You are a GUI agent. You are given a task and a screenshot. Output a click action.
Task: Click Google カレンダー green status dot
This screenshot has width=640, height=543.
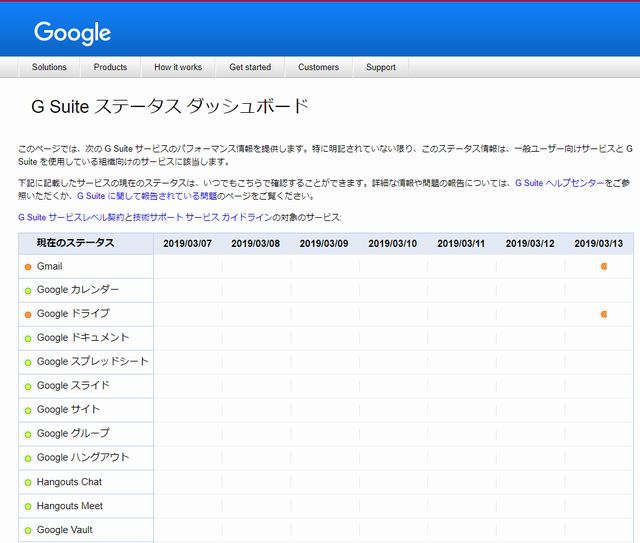(x=28, y=291)
